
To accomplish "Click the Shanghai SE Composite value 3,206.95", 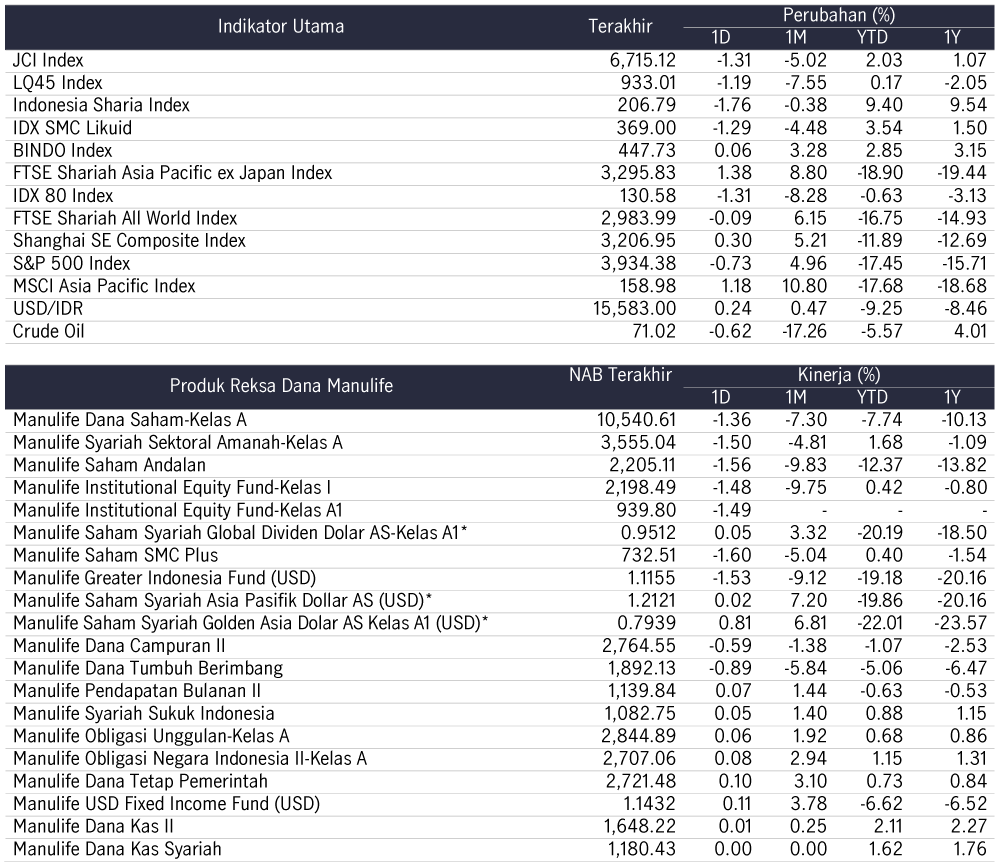I will (x=638, y=241).
